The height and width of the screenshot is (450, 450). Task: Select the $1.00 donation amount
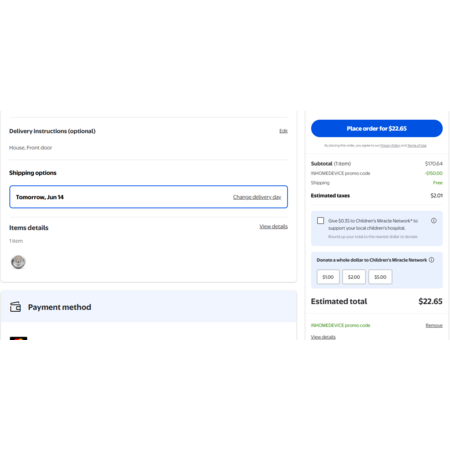(x=328, y=277)
